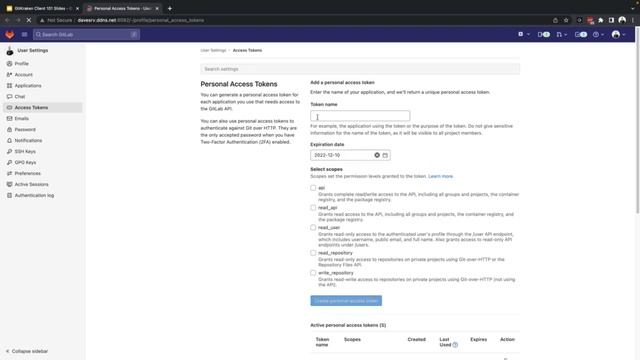
Task: Enable the read_repository scope checkbox
Action: point(313,253)
